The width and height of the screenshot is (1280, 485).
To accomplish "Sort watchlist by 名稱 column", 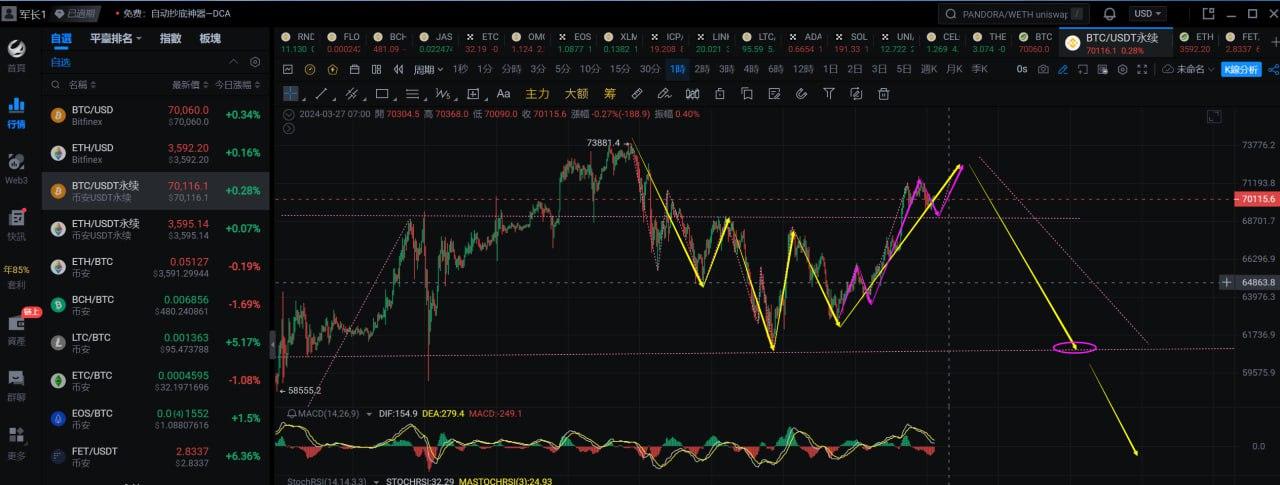I will (x=80, y=85).
